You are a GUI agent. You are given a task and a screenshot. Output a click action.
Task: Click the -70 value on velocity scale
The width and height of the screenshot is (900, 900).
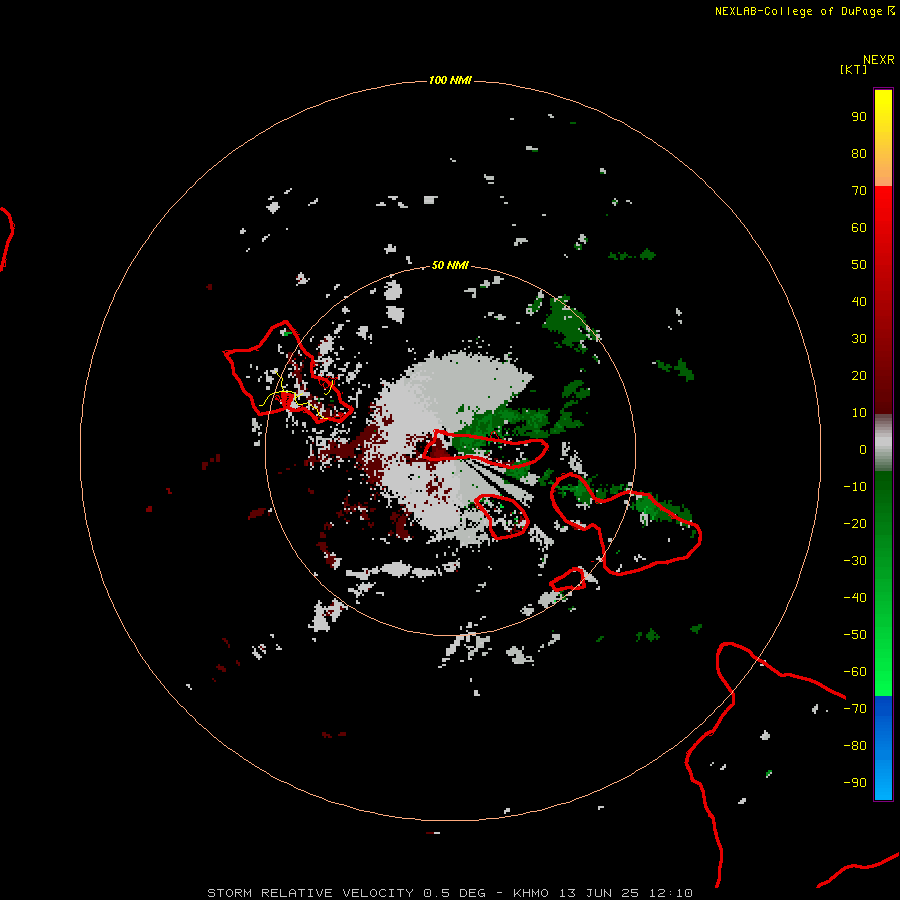[x=855, y=709]
